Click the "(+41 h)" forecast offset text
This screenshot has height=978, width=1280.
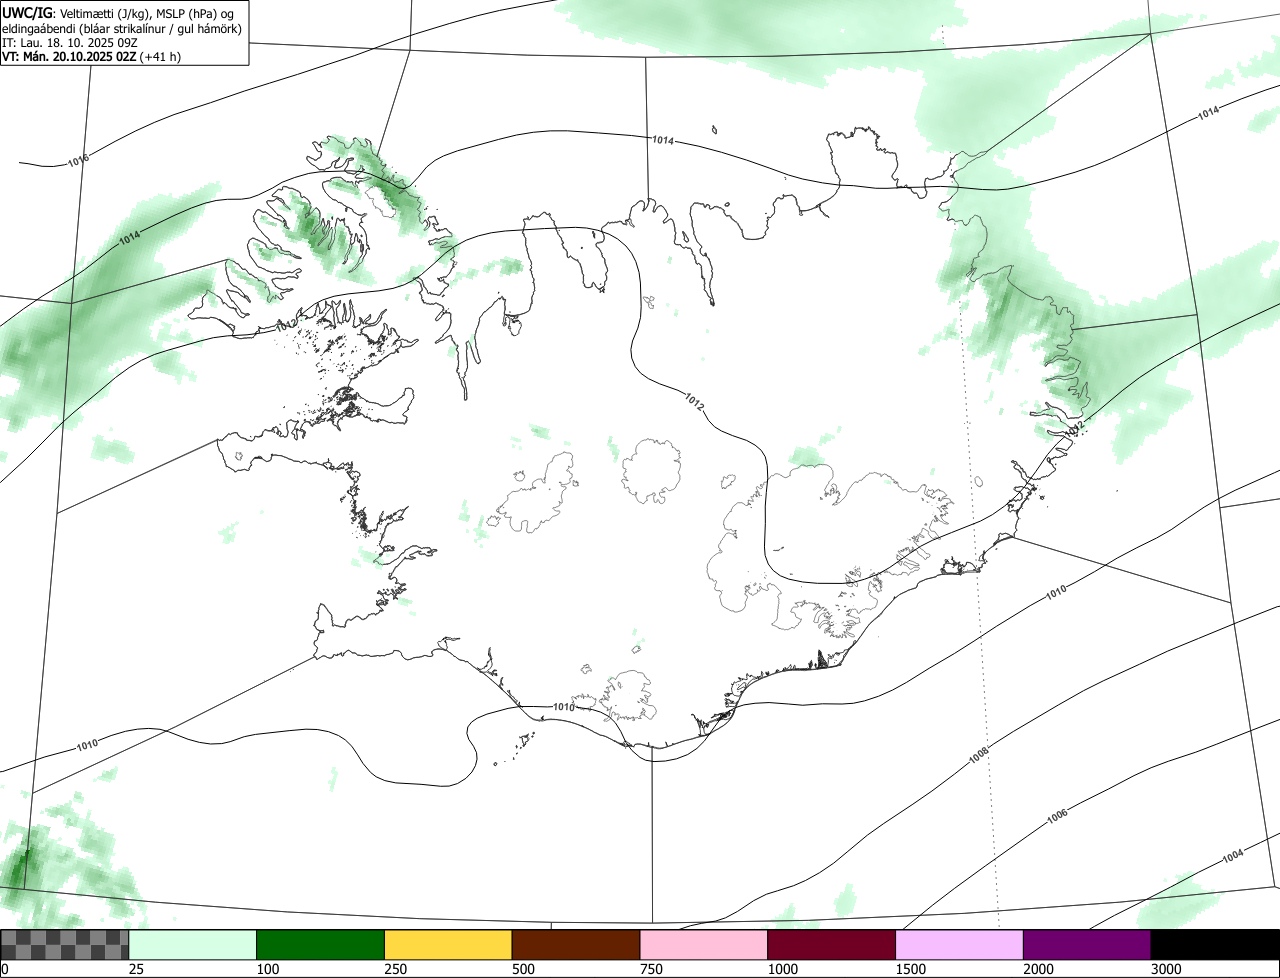click(x=161, y=57)
